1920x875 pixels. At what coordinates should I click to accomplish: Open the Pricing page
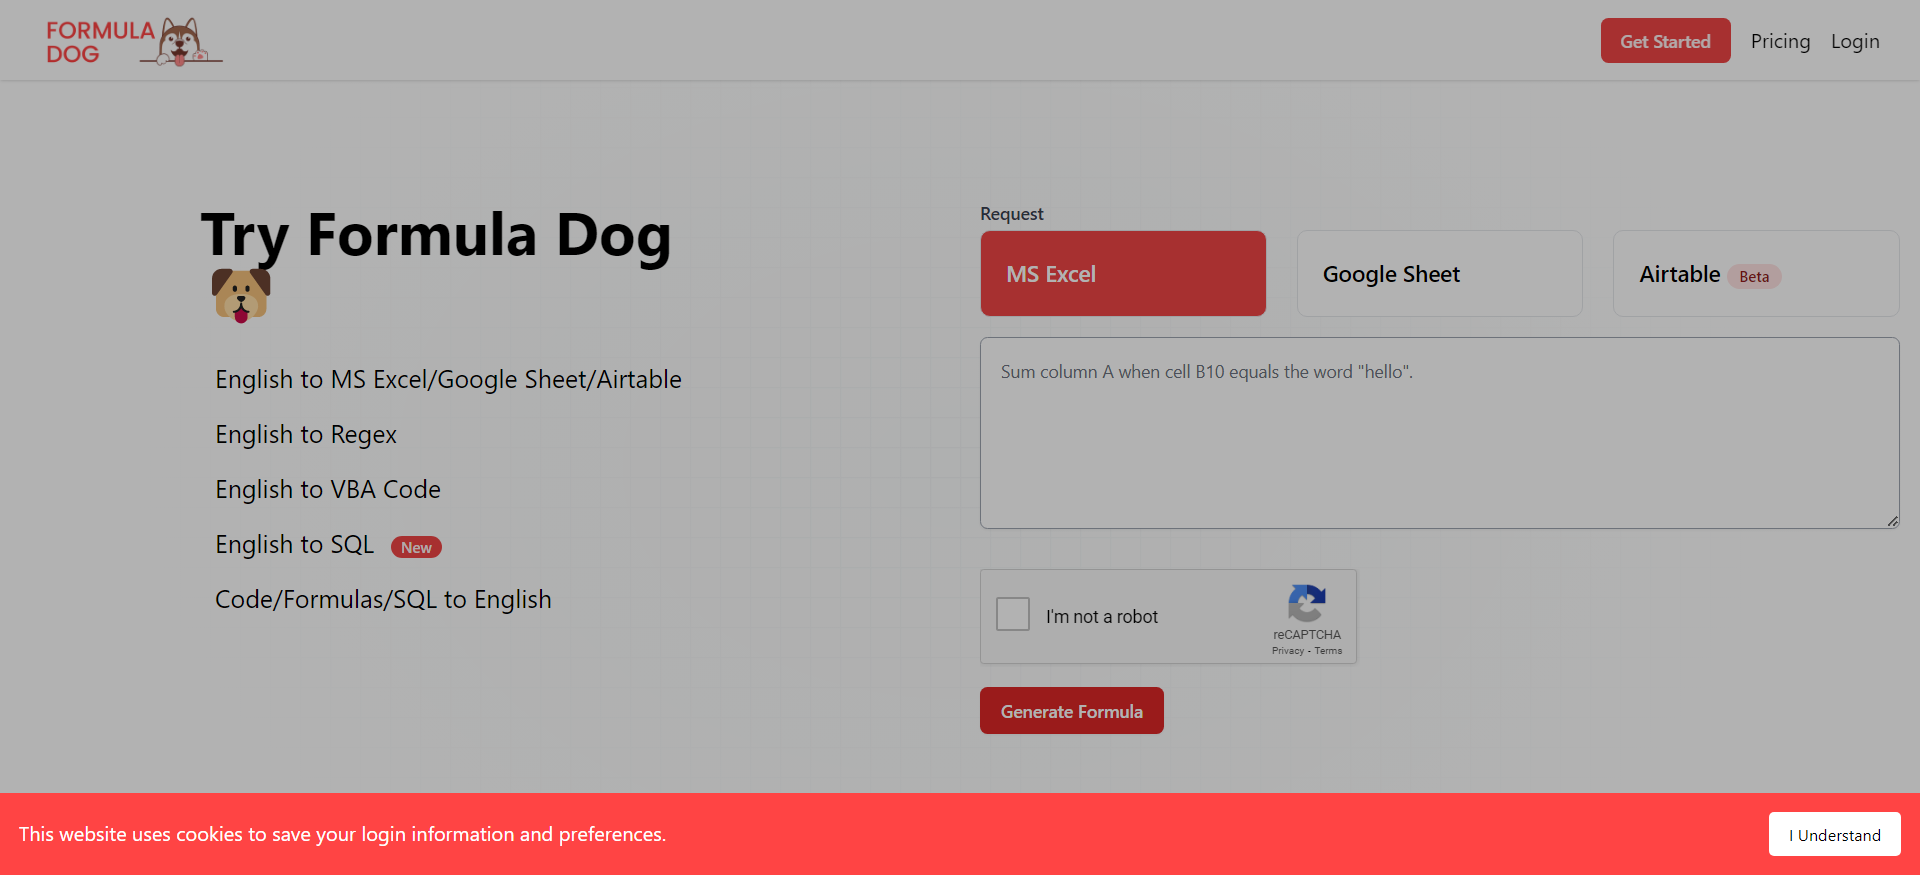click(1780, 41)
